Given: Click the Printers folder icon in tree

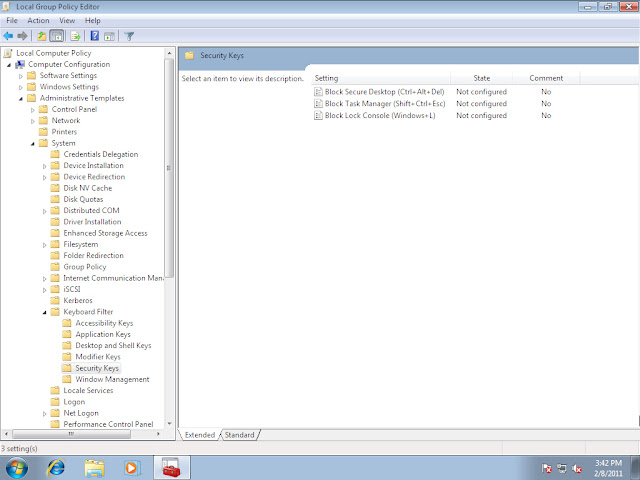Looking at the screenshot, I should (x=43, y=132).
